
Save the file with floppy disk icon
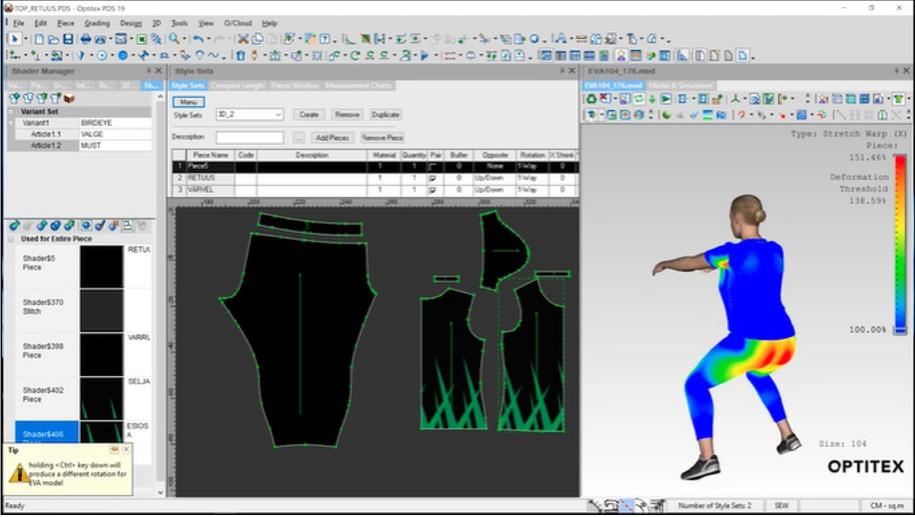(68, 39)
